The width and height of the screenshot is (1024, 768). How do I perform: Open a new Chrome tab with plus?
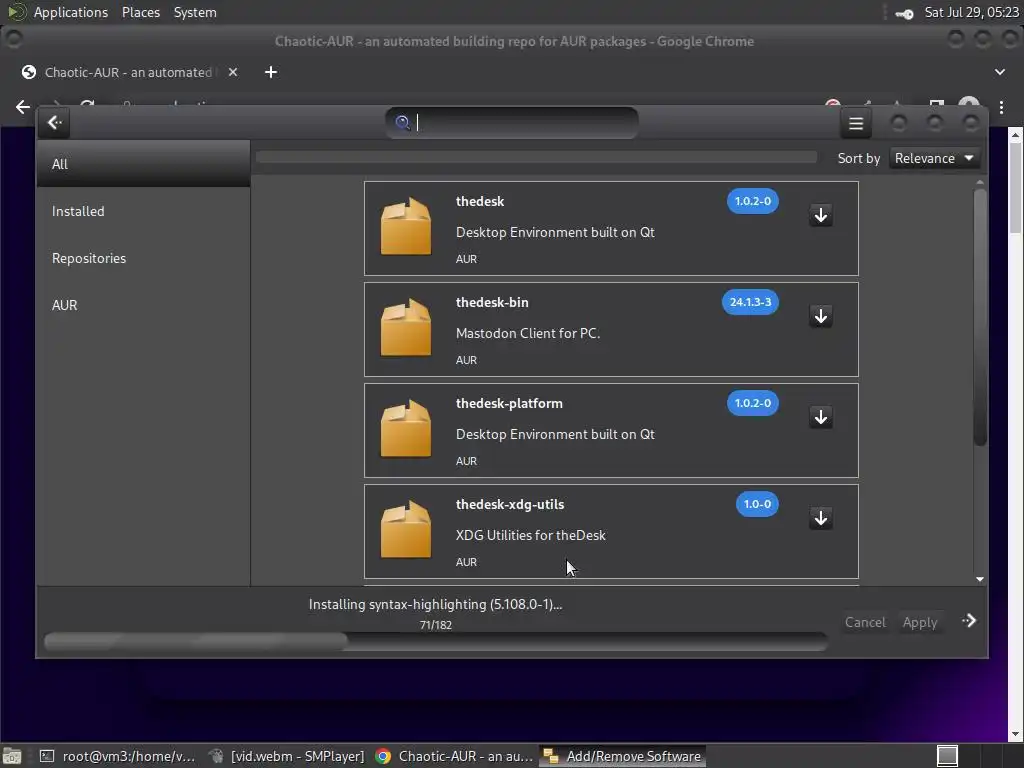271,72
